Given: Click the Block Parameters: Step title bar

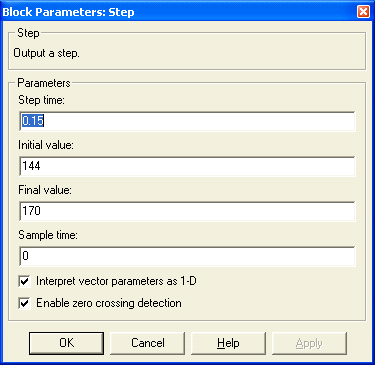Looking at the screenshot, I should click(x=178, y=12).
